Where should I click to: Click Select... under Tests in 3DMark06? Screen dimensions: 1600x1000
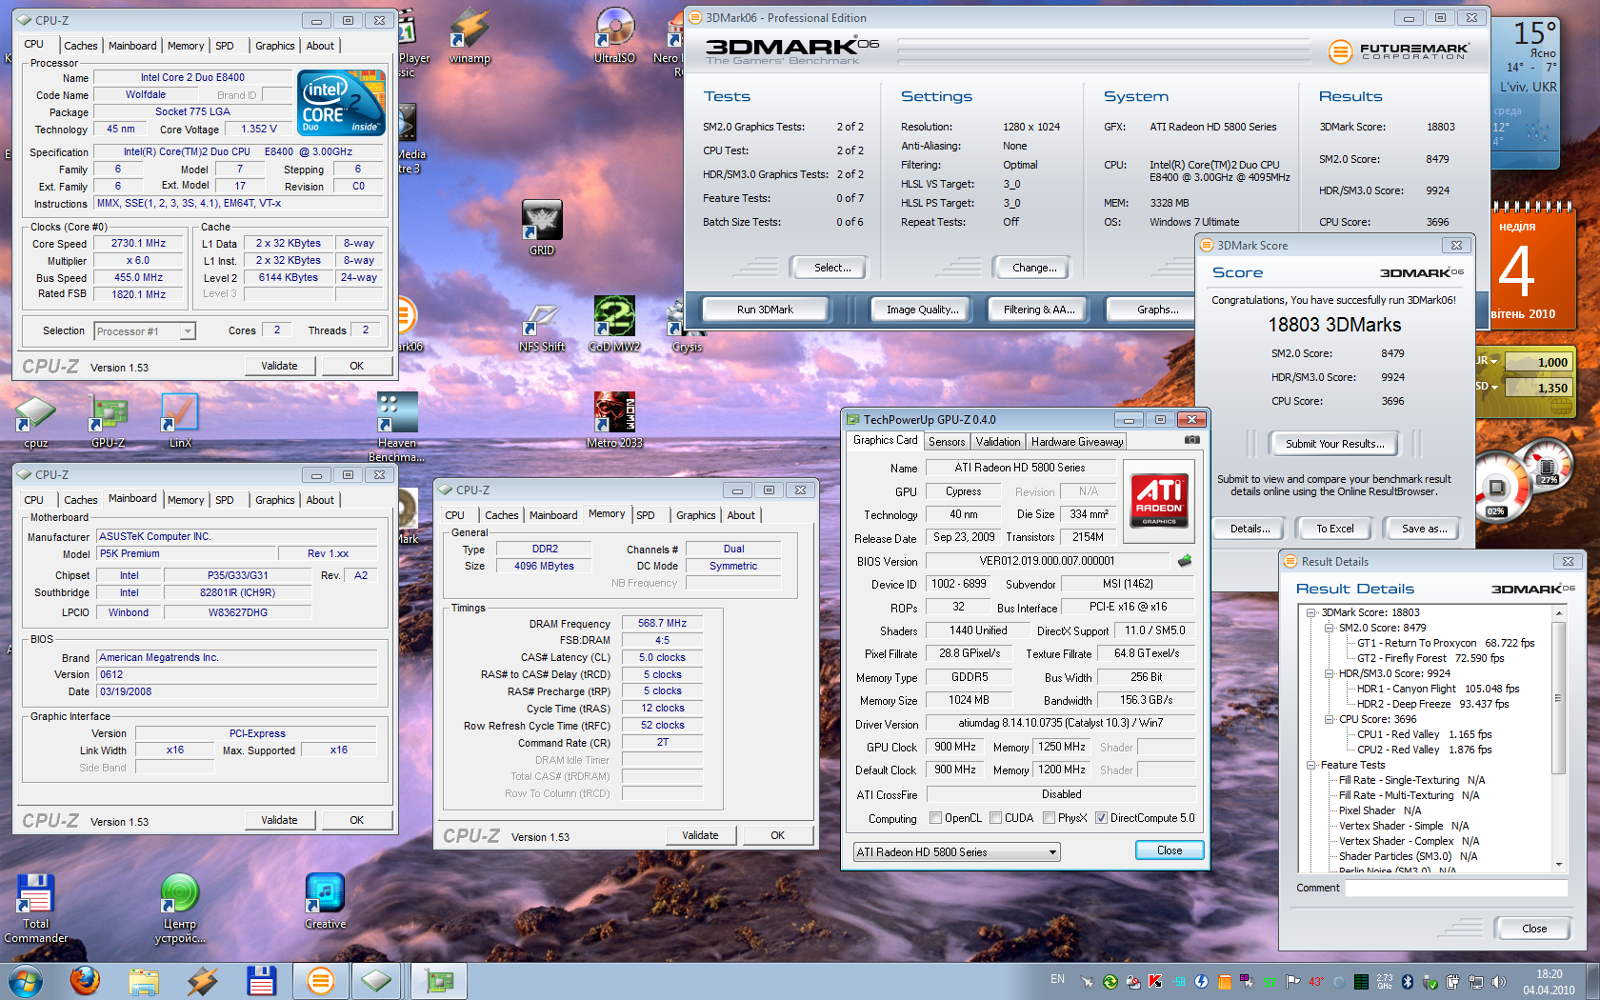point(832,268)
